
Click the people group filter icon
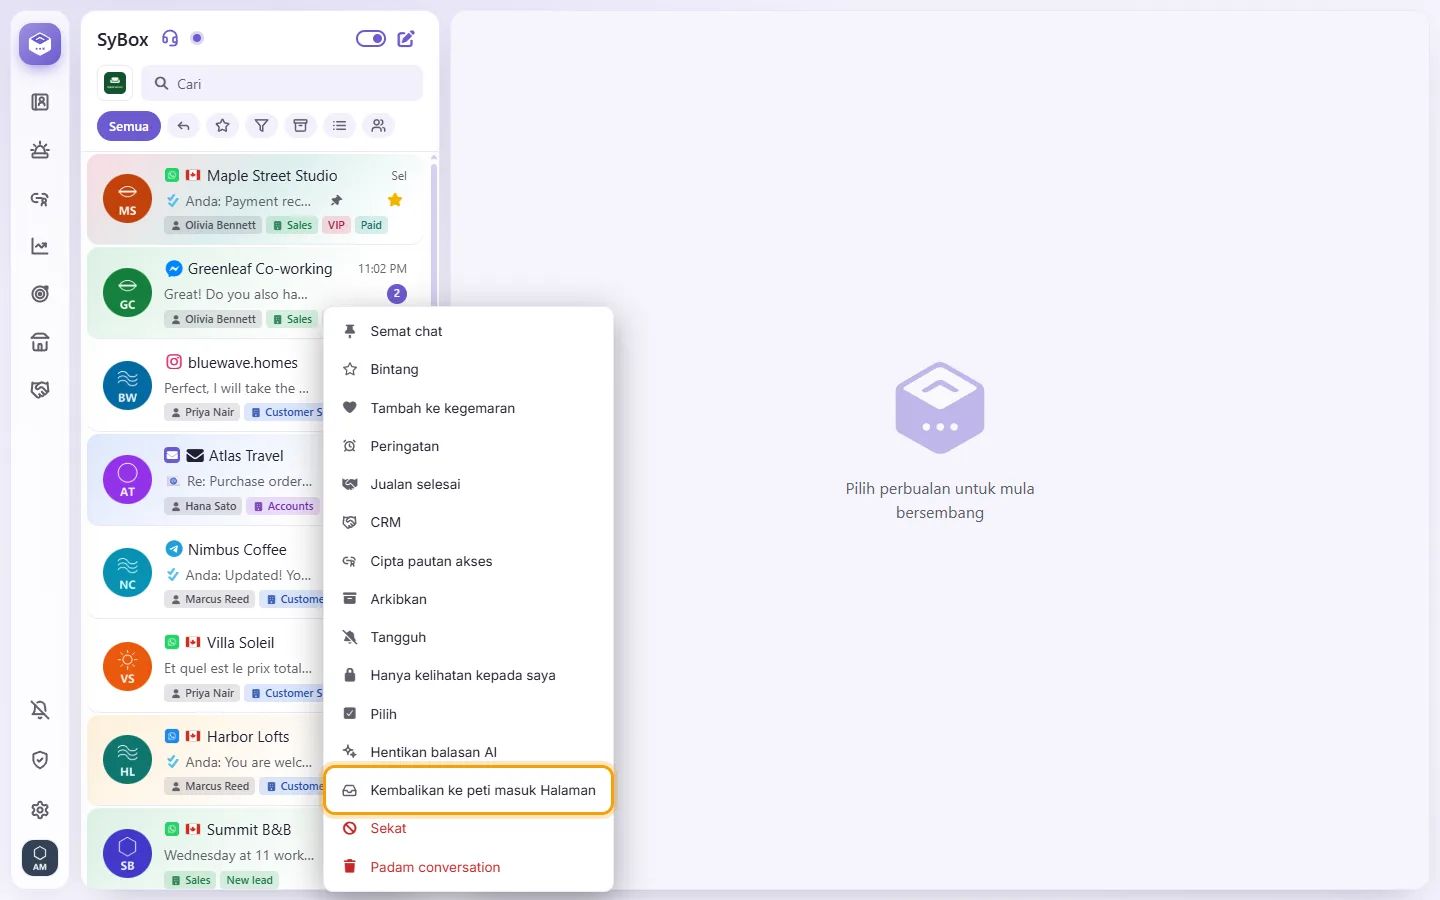(x=379, y=126)
